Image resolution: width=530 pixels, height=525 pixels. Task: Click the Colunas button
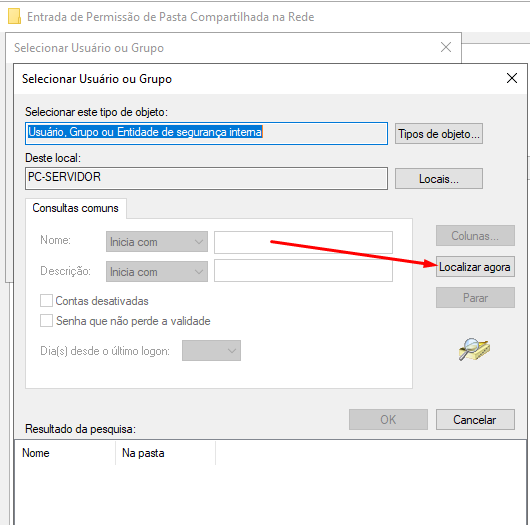point(475,236)
